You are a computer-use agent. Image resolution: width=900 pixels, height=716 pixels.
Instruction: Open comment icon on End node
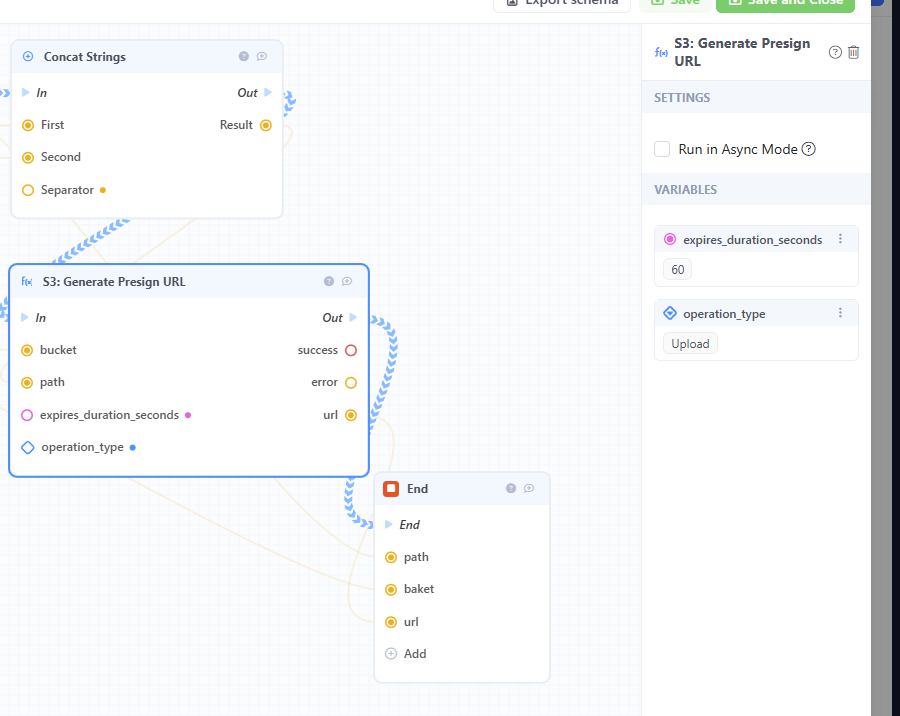[x=529, y=489]
